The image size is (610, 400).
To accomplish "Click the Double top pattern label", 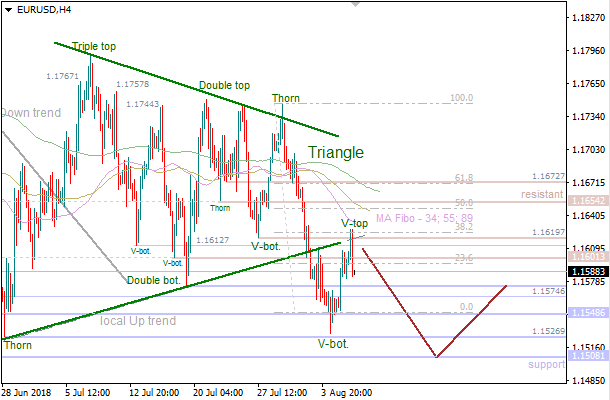I will 224,86.
